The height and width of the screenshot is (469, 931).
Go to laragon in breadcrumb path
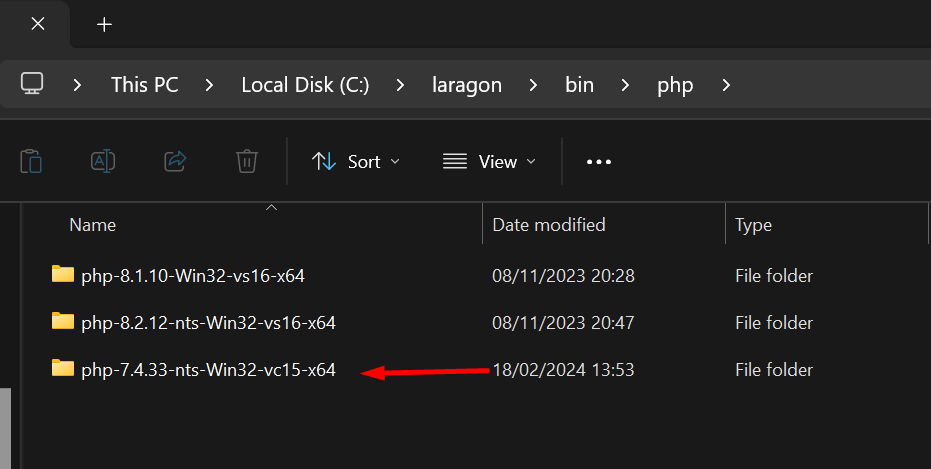tap(467, 85)
